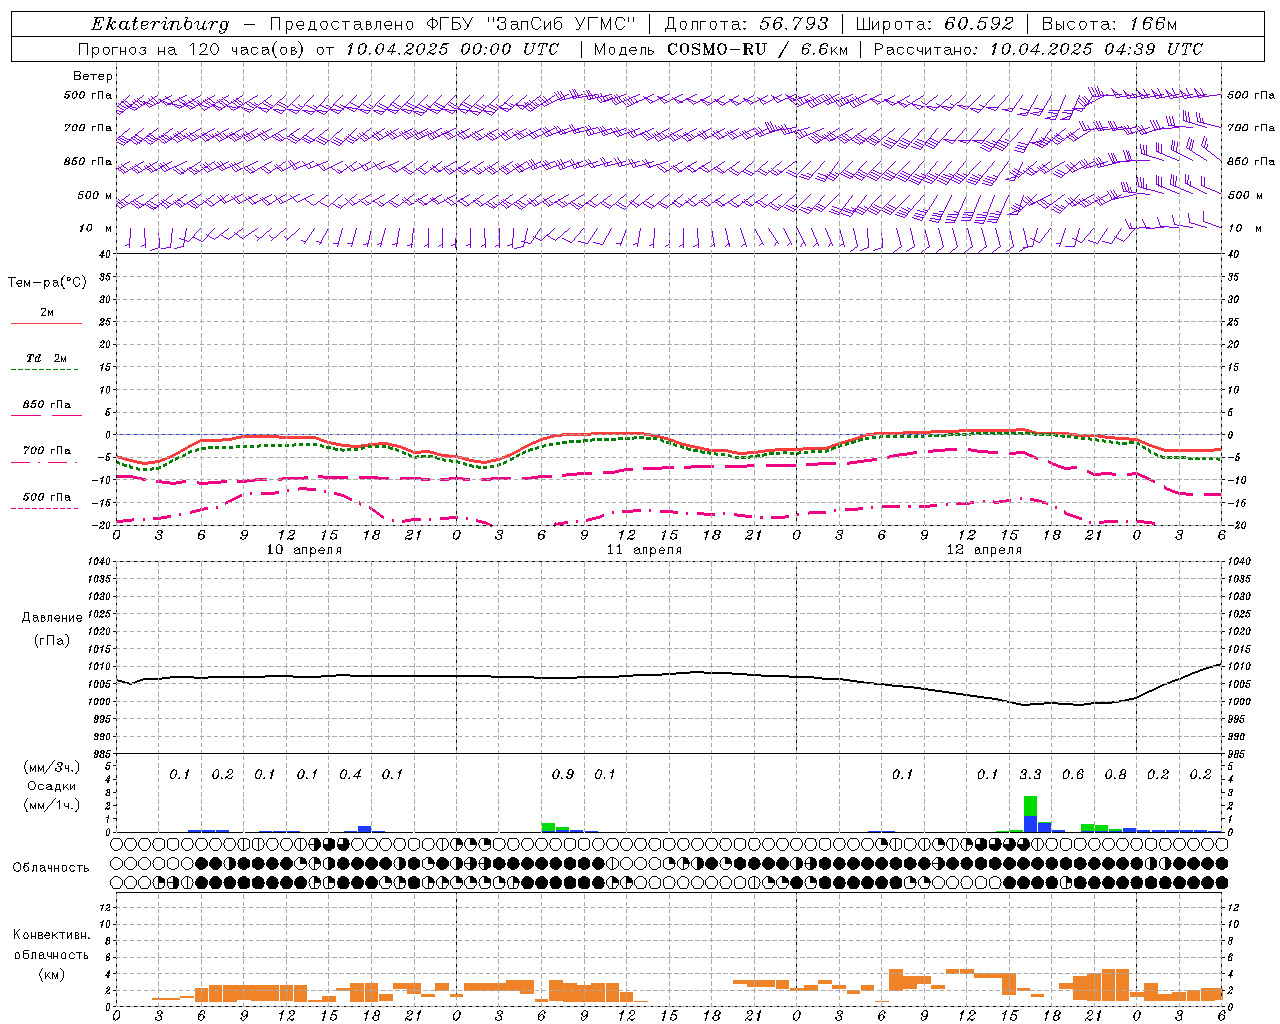1280x1024 pixels.
Task: Click the 'Ветер' wind panel label
Action: point(93,76)
